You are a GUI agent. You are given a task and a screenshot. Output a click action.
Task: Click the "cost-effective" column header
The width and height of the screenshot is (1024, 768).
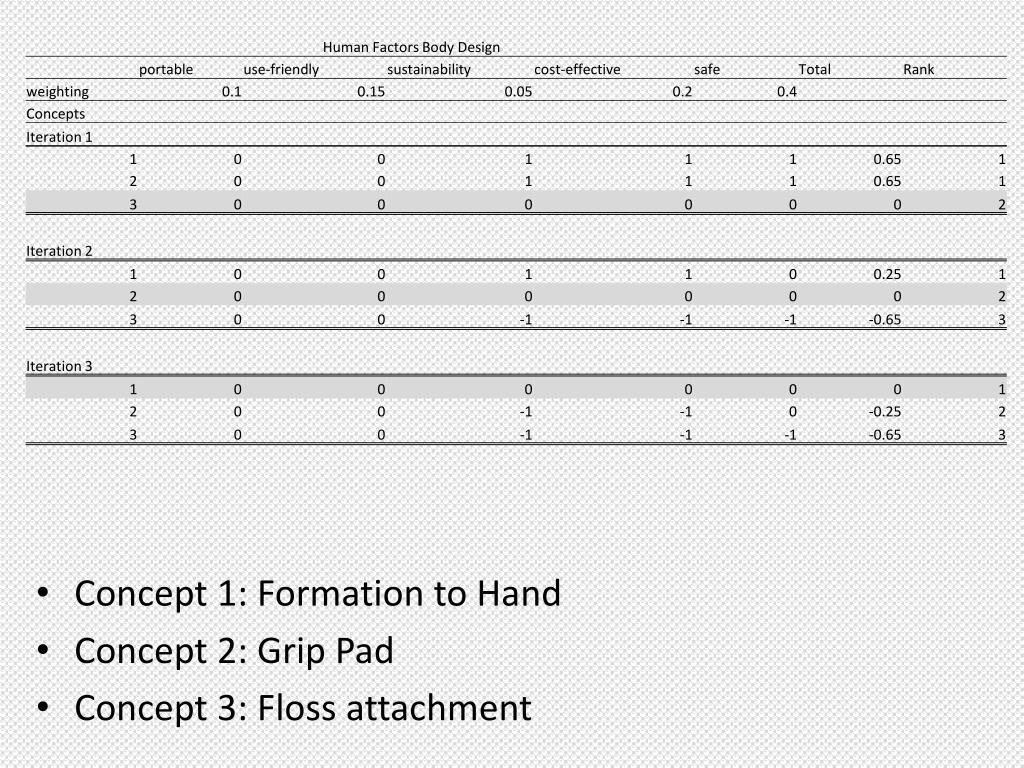[x=577, y=69]
